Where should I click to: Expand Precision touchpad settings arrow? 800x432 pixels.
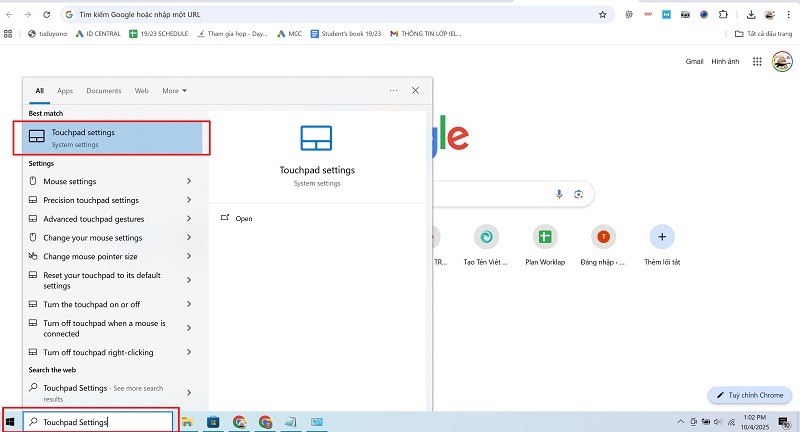tap(189, 200)
